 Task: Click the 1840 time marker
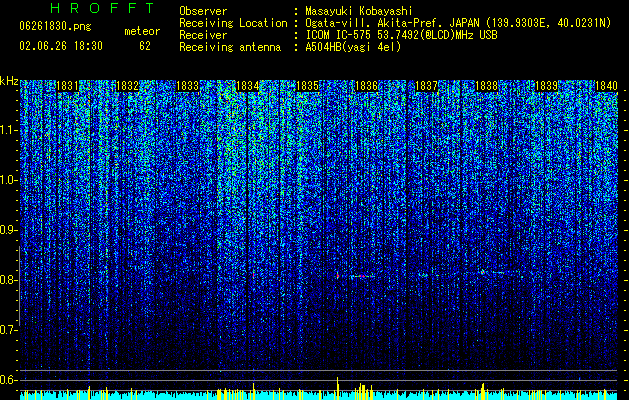point(606,86)
